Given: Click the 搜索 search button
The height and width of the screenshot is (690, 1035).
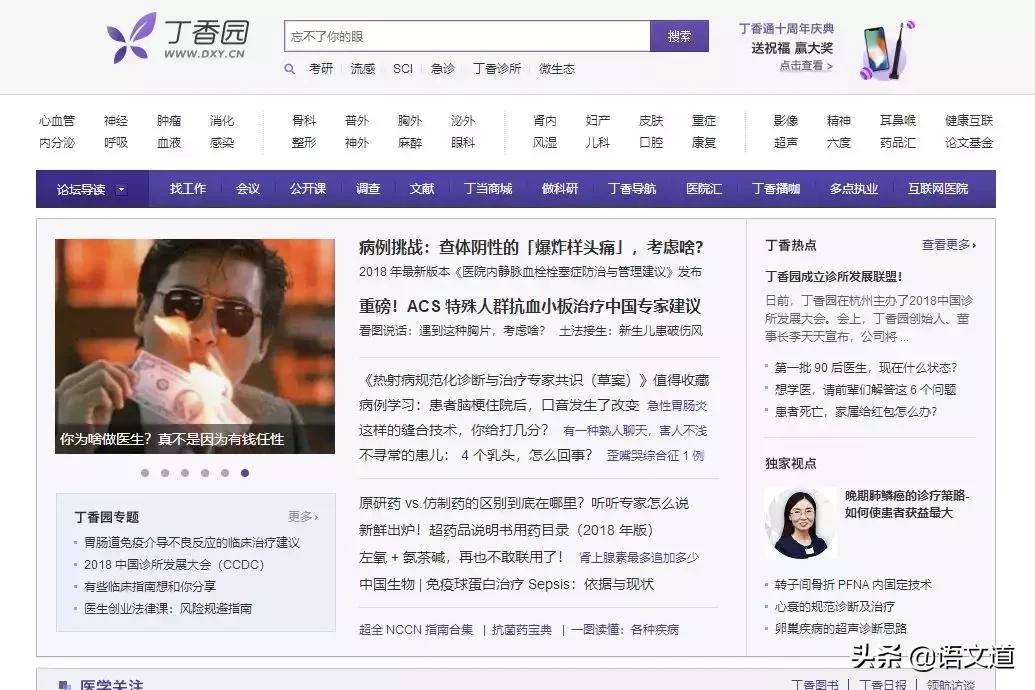Looking at the screenshot, I should coord(679,34).
